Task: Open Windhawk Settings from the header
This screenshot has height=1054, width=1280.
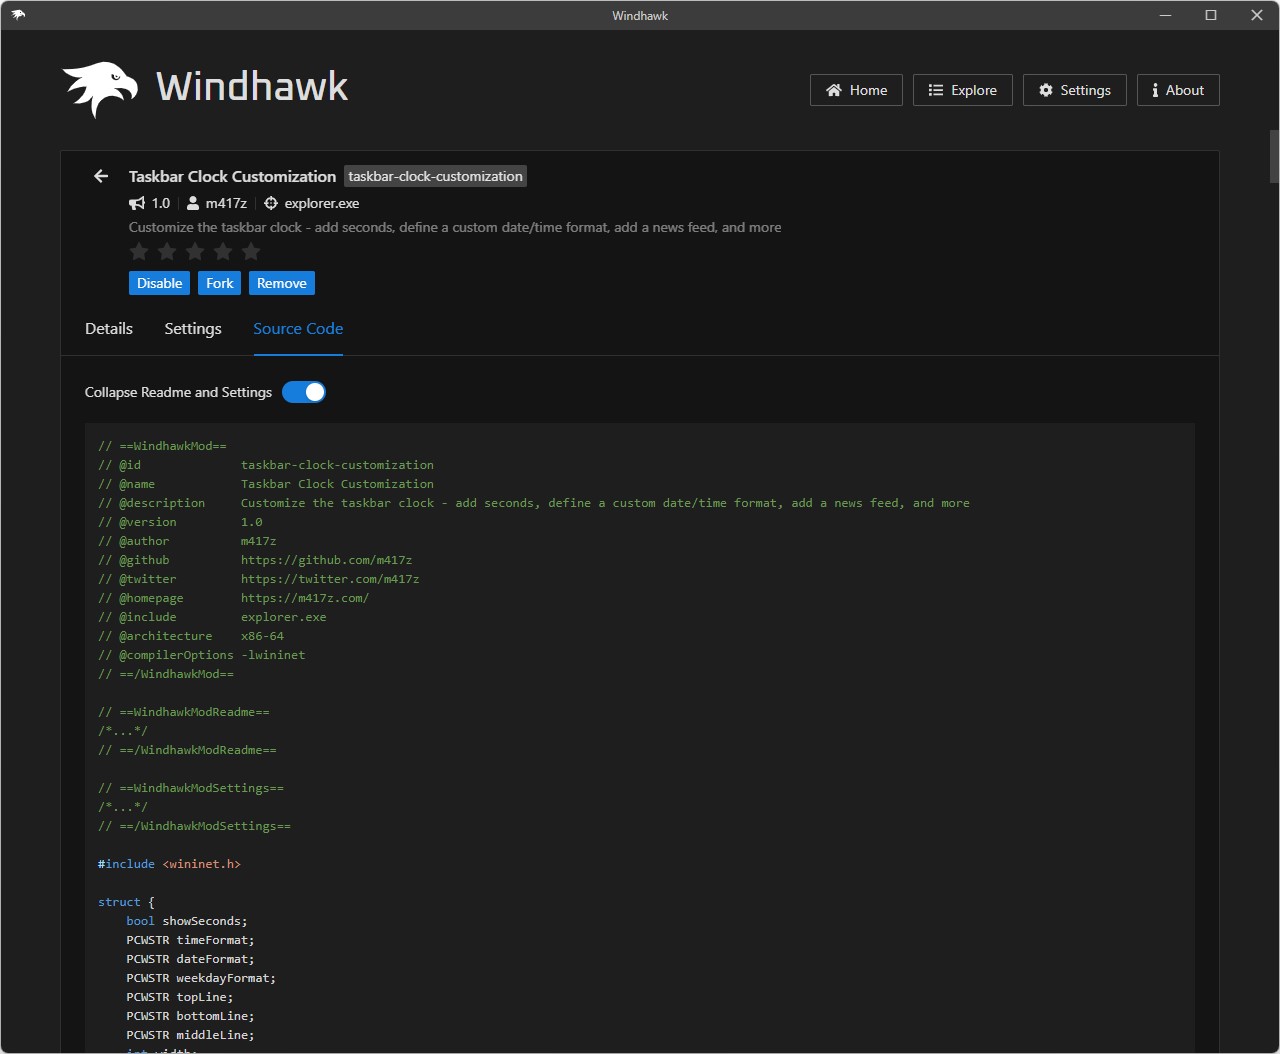Action: (x=1075, y=90)
